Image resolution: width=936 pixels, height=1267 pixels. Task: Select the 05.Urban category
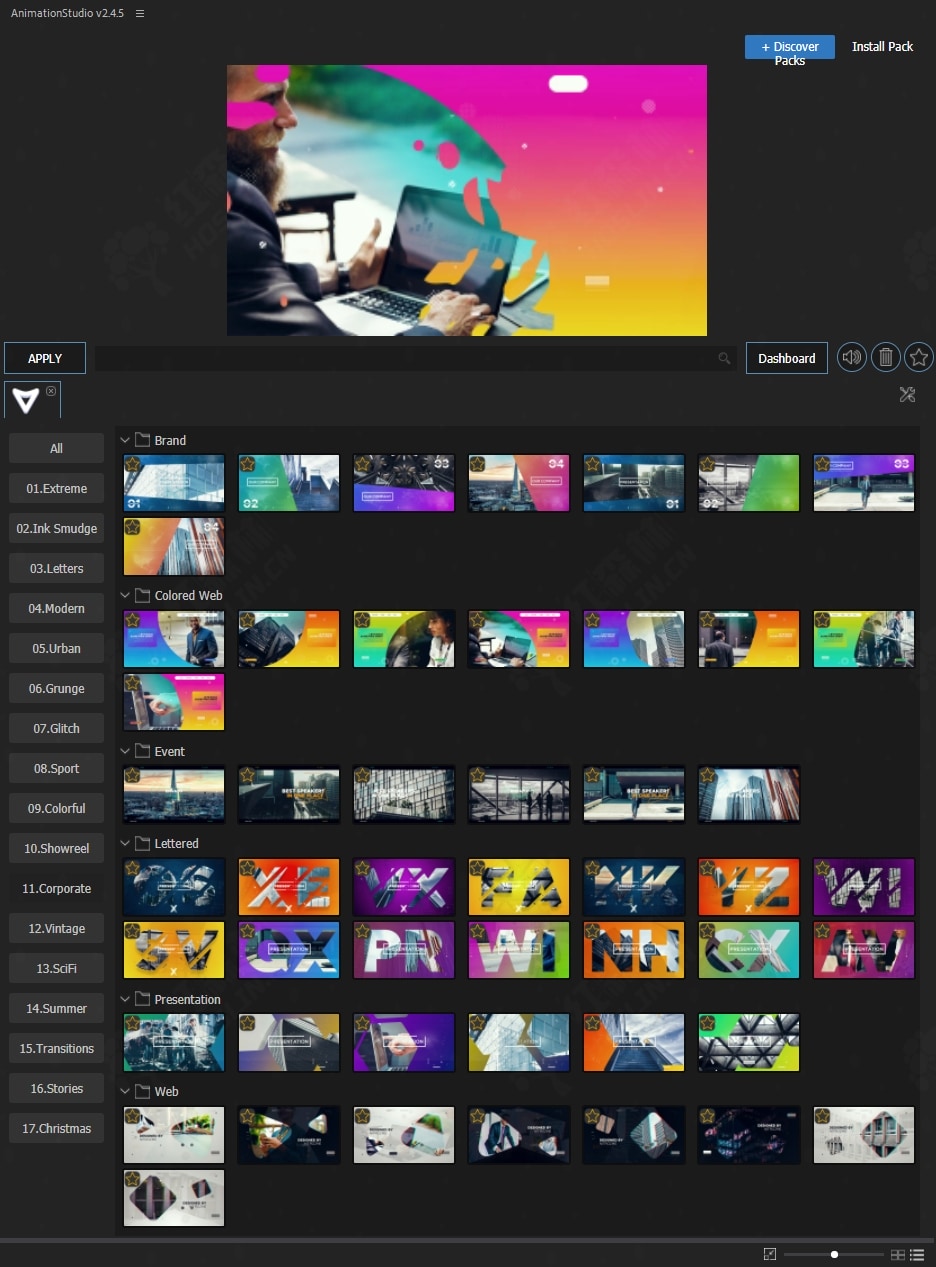56,648
